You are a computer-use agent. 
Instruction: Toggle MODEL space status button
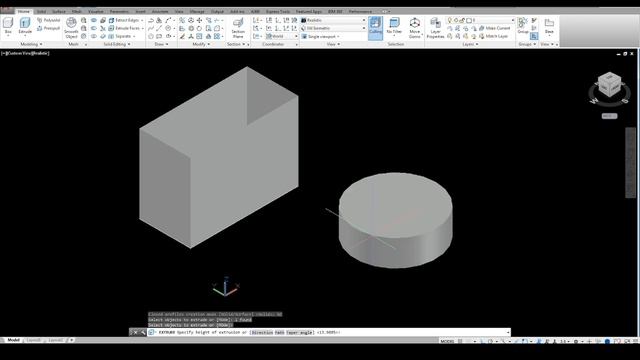[x=447, y=341]
